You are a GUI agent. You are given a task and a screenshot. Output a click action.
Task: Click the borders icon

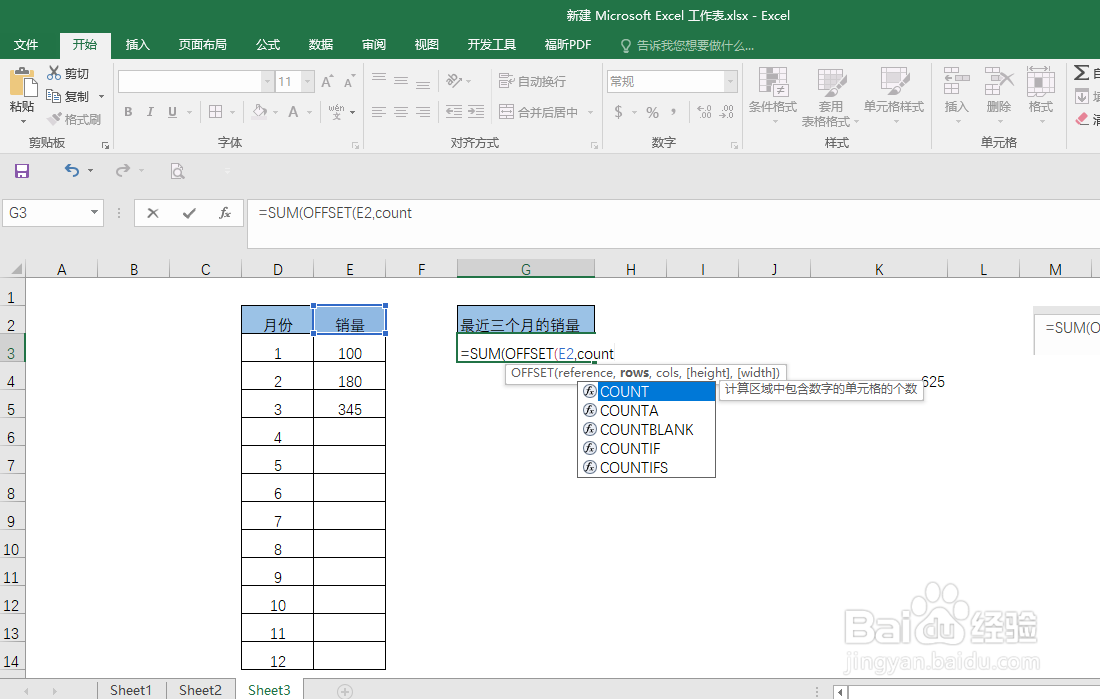[215, 112]
